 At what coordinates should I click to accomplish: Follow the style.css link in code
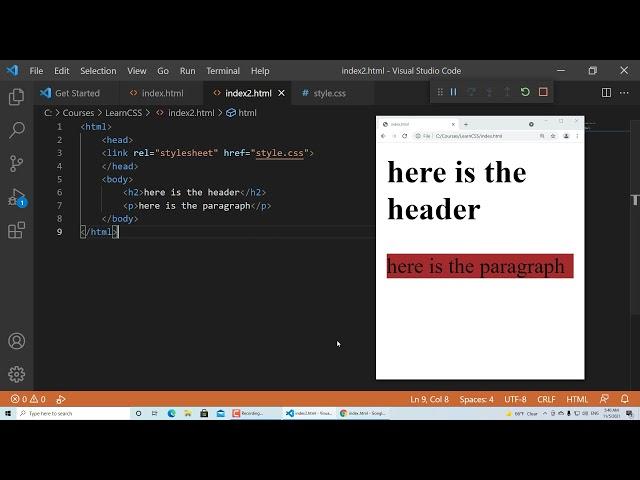coord(280,153)
